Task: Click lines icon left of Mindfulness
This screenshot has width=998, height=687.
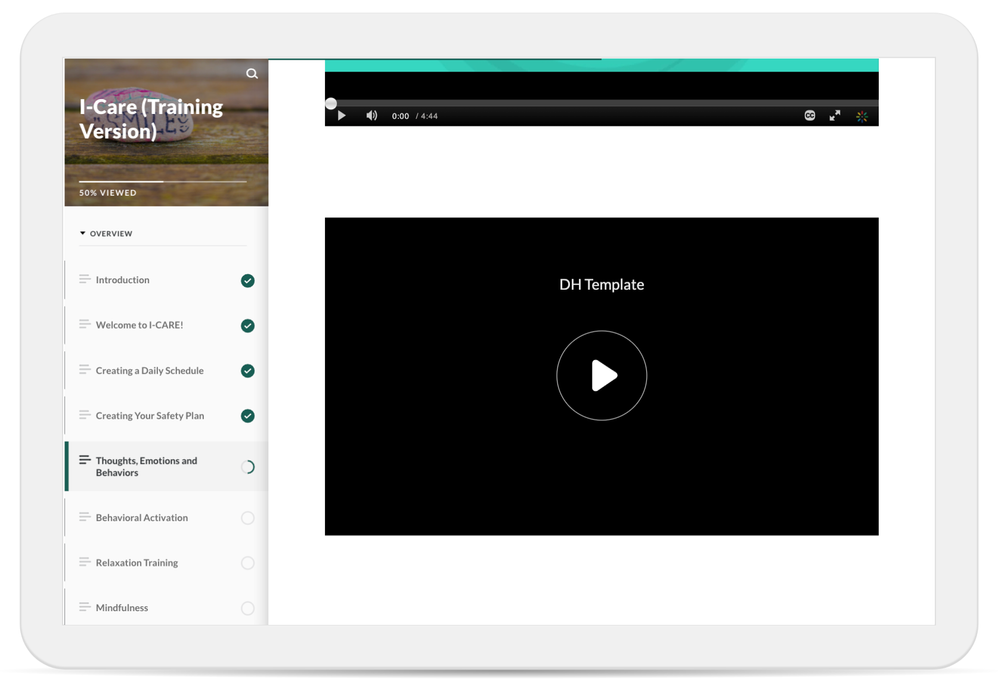Action: click(84, 607)
